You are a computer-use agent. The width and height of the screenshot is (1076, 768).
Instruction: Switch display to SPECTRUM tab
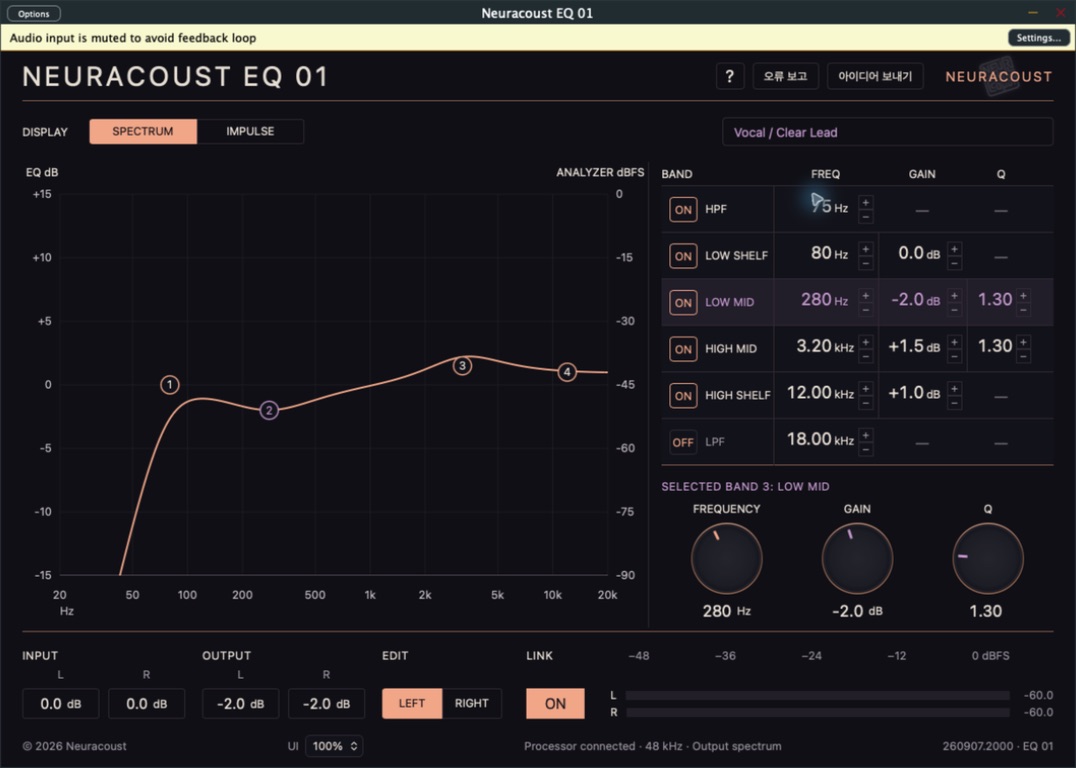point(143,131)
